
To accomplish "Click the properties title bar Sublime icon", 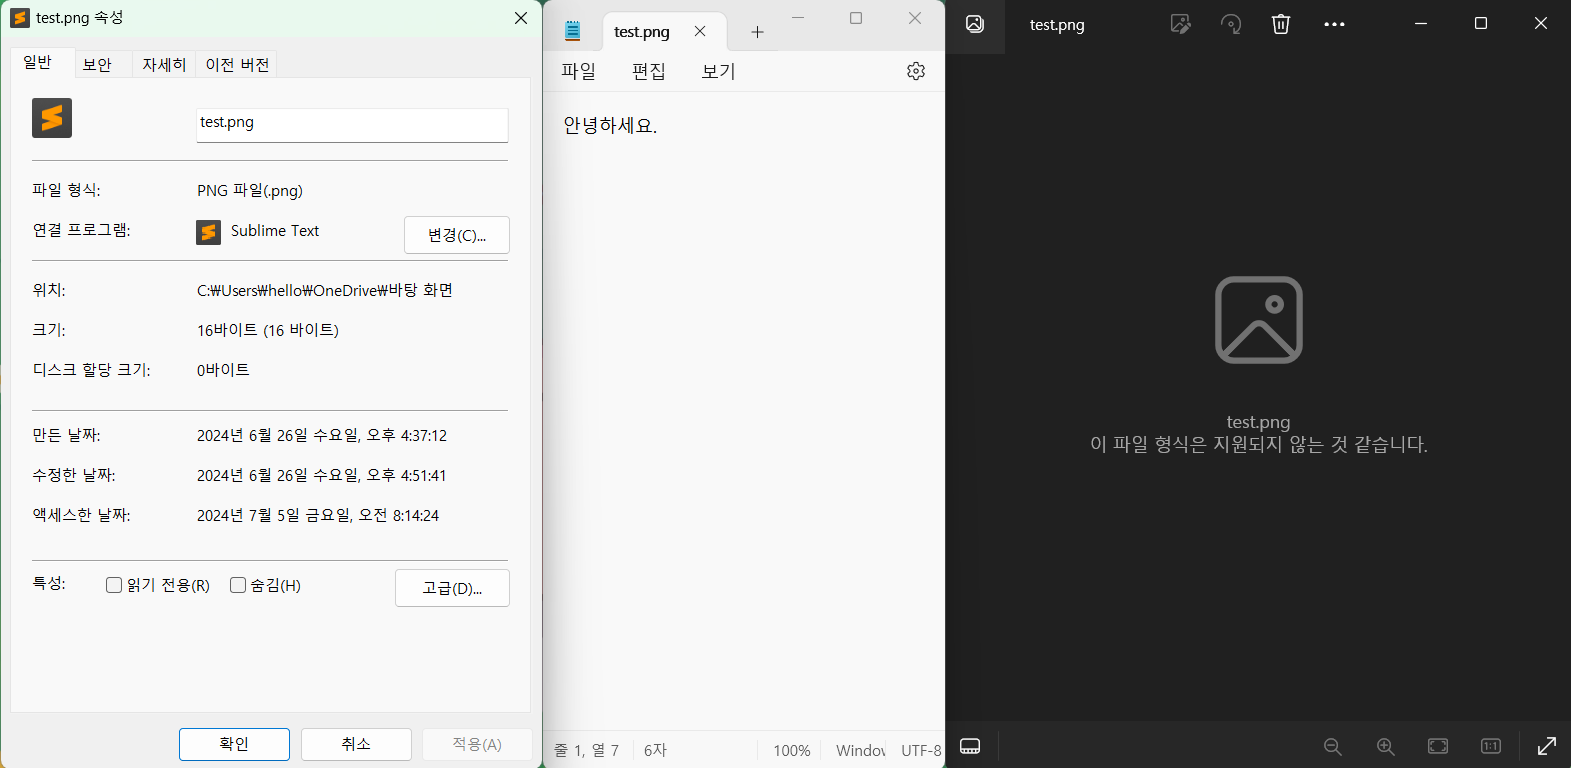I will (20, 18).
